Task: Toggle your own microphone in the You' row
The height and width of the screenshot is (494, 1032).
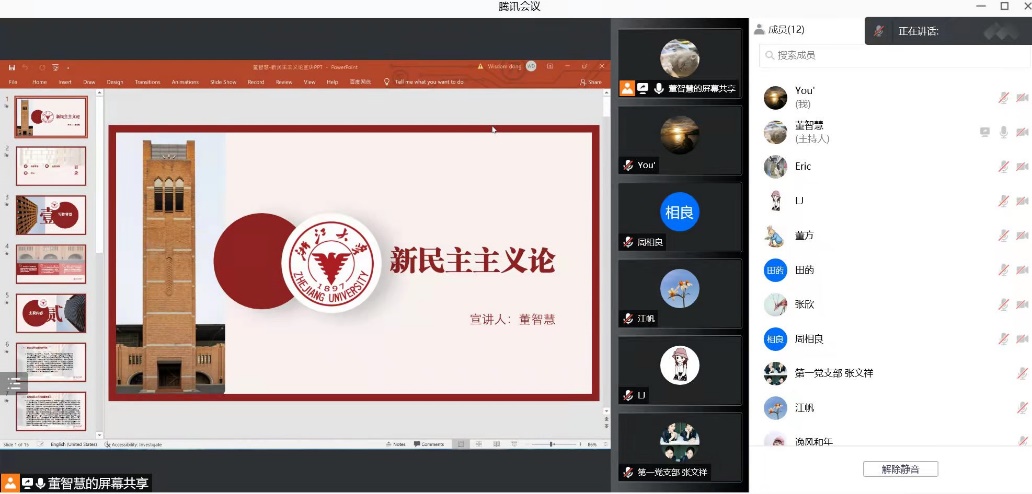Action: [1003, 97]
